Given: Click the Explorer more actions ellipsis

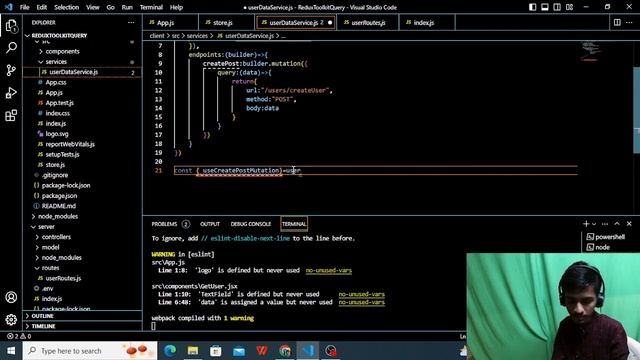Looking at the screenshot, I should click(131, 22).
